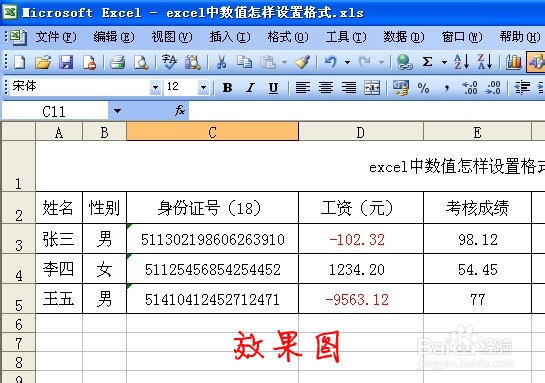Screen dimensions: 545x383
Task: Open the Chart Wizard icon
Action: pyautogui.click(x=513, y=63)
